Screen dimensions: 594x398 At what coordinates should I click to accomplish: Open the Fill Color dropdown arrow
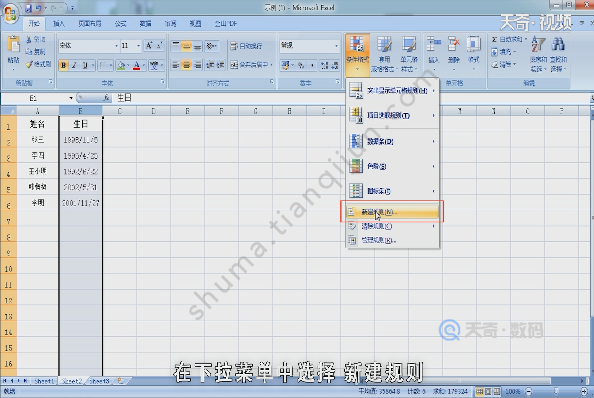click(128, 66)
